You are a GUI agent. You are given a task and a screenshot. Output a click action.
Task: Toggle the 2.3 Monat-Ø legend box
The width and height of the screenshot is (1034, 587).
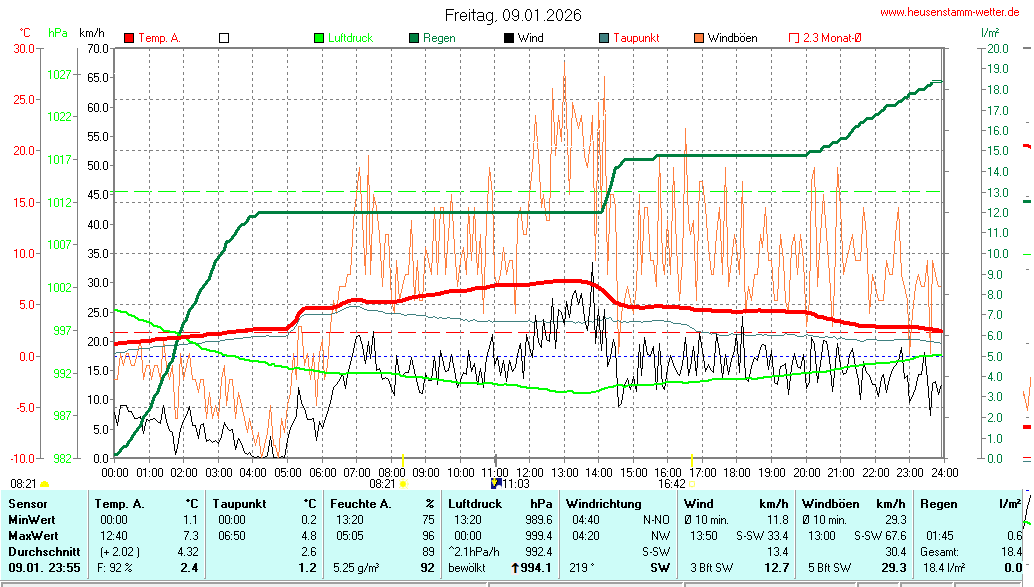click(795, 38)
